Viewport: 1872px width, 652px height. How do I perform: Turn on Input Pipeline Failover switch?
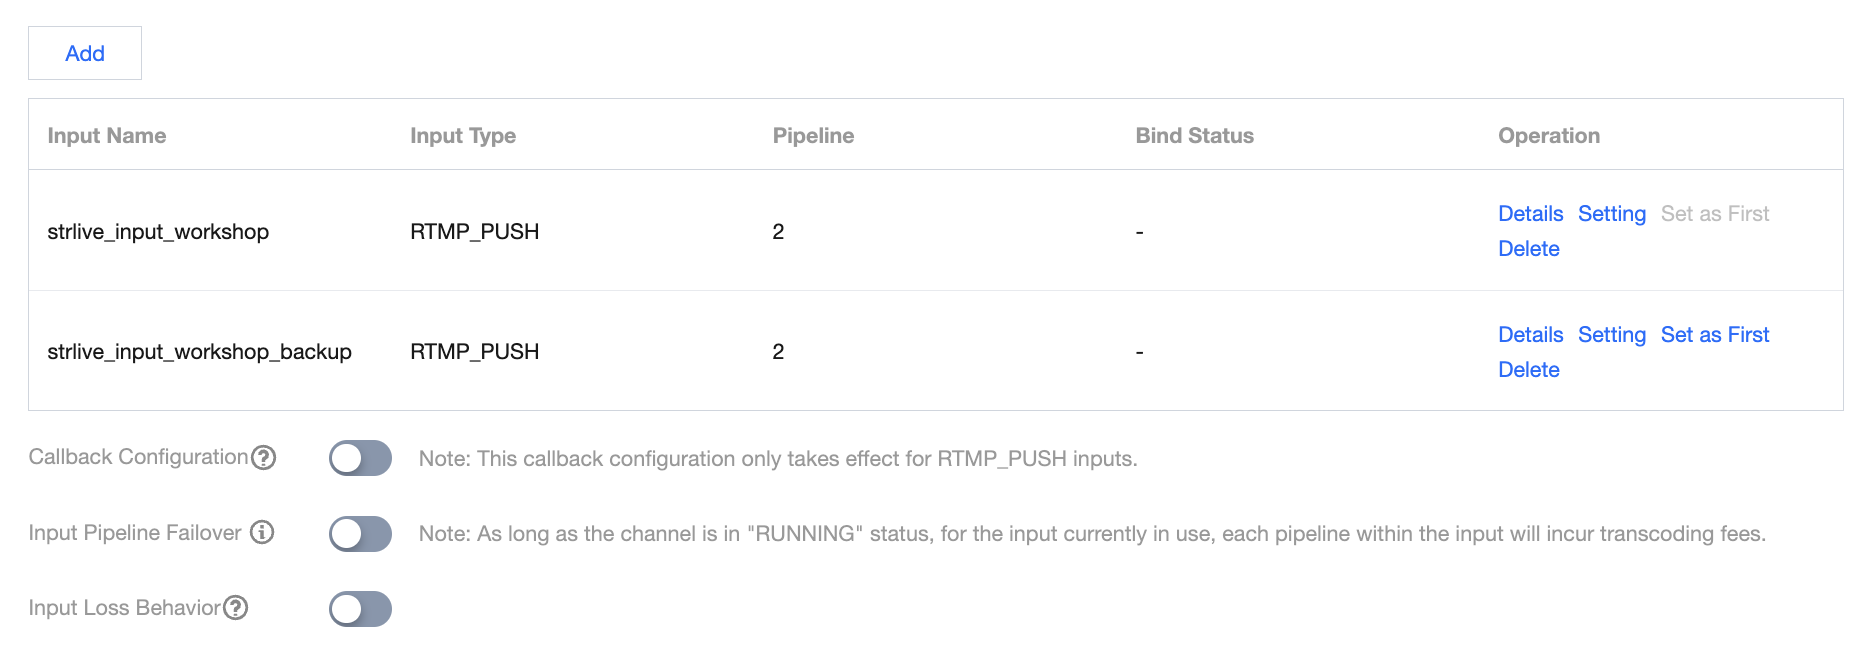coord(360,534)
